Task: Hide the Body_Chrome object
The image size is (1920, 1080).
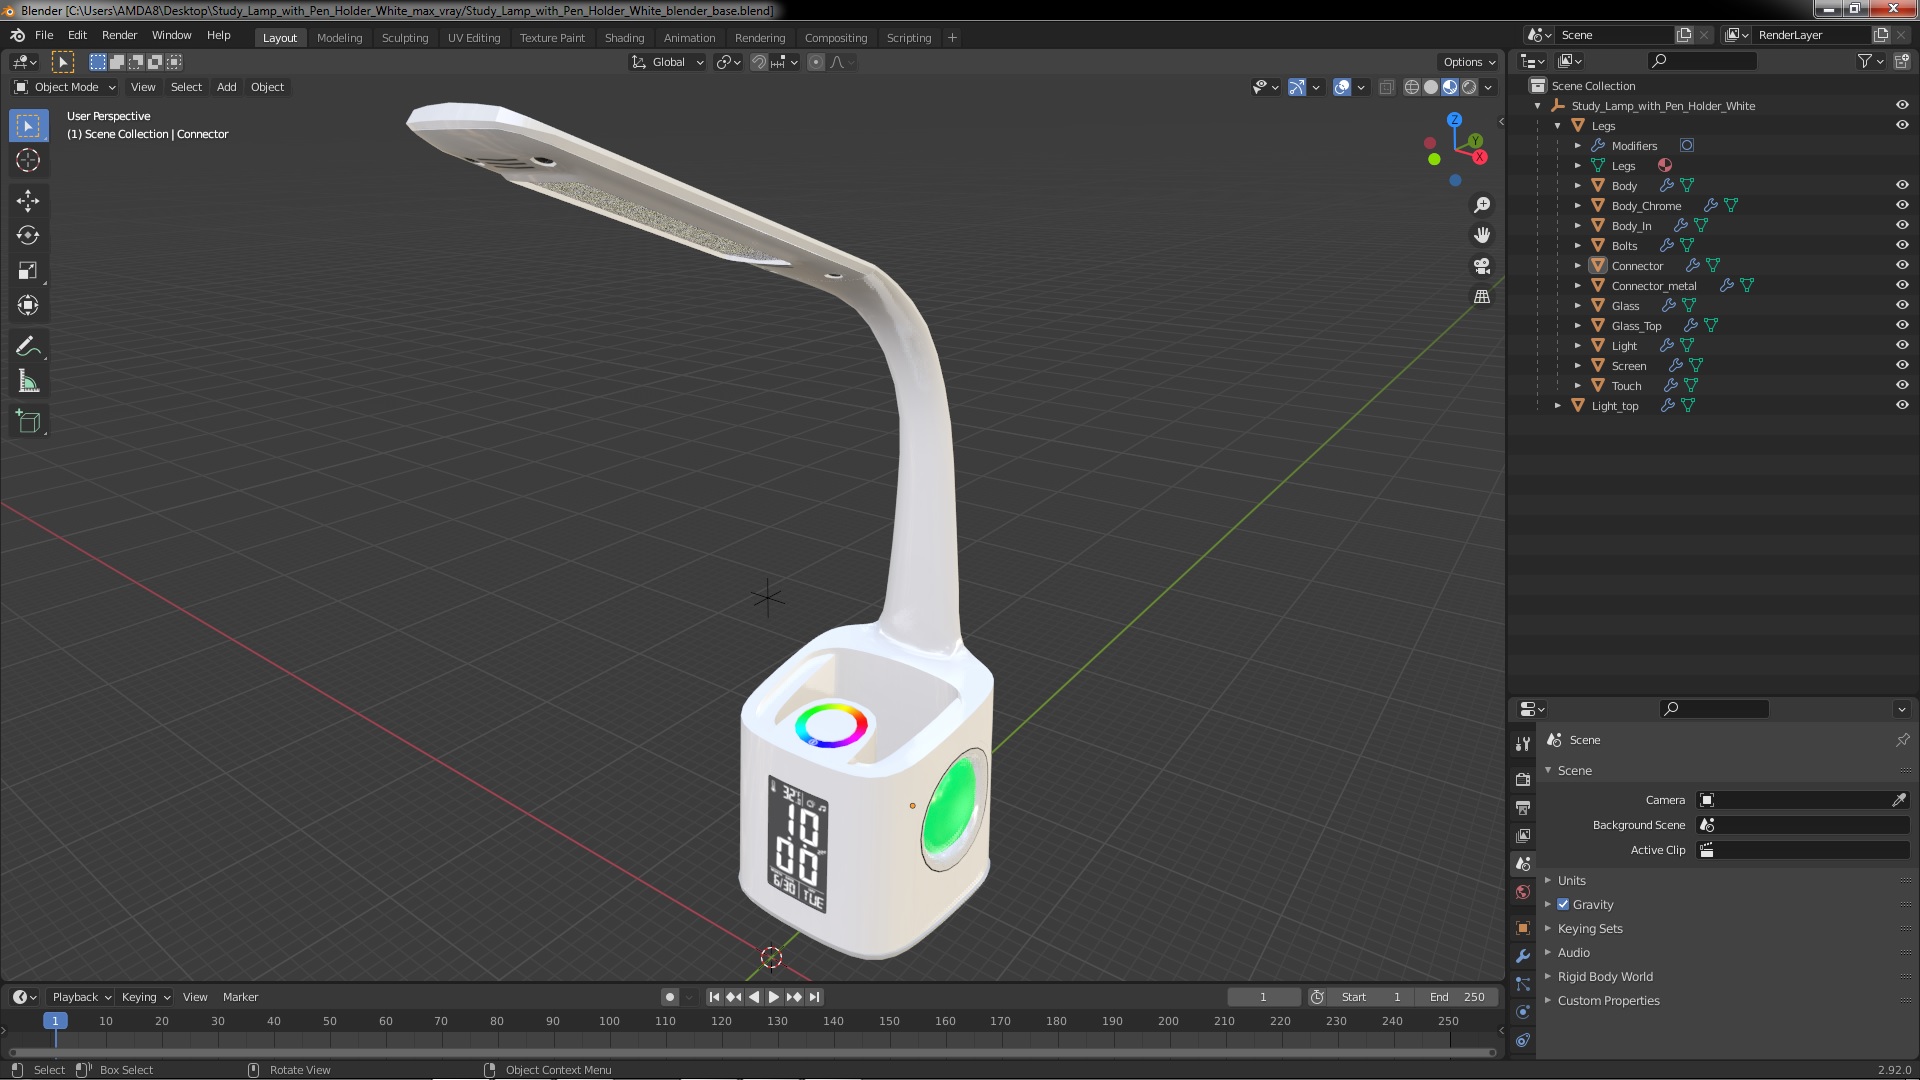Action: (1902, 205)
